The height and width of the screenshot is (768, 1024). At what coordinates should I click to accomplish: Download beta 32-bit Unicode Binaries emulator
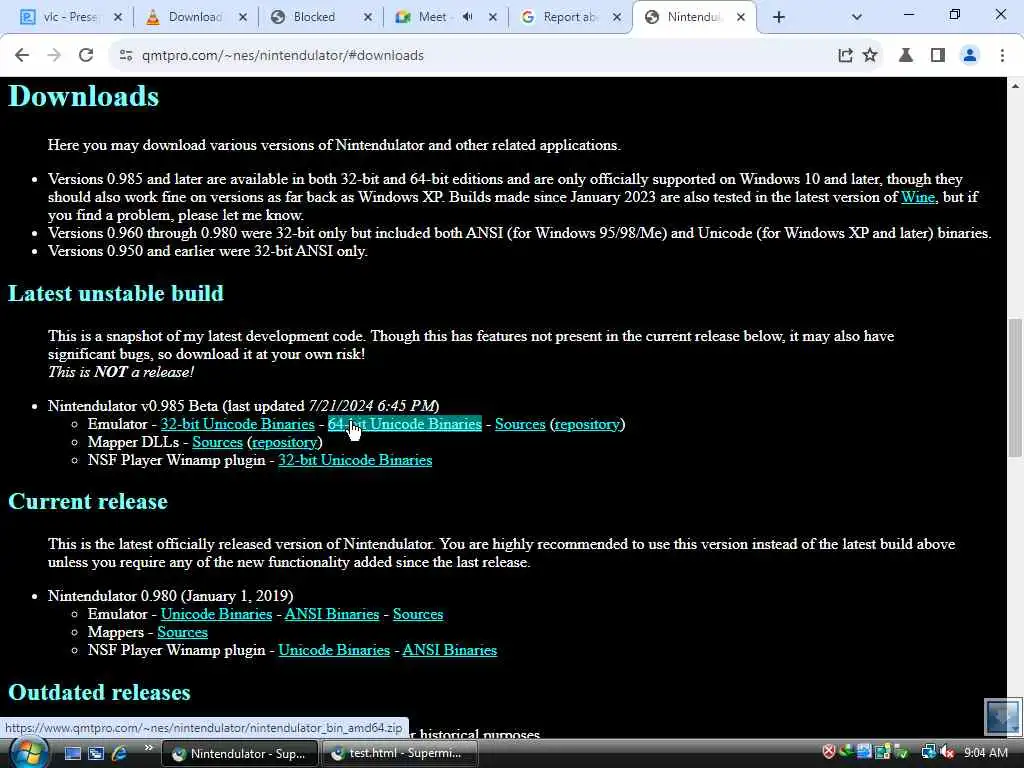238,424
